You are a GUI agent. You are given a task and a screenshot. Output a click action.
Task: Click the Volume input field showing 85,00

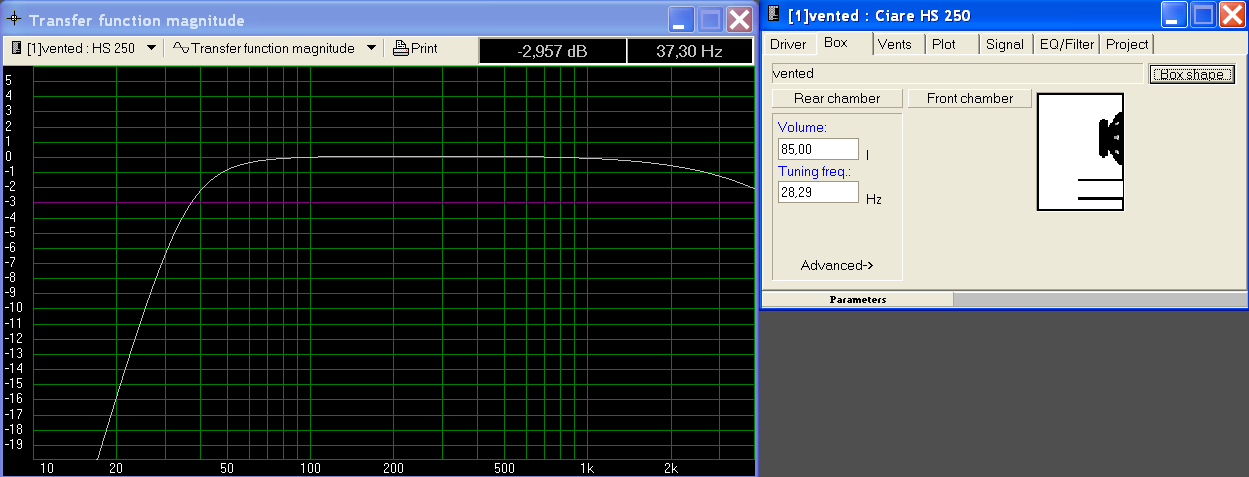(818, 149)
